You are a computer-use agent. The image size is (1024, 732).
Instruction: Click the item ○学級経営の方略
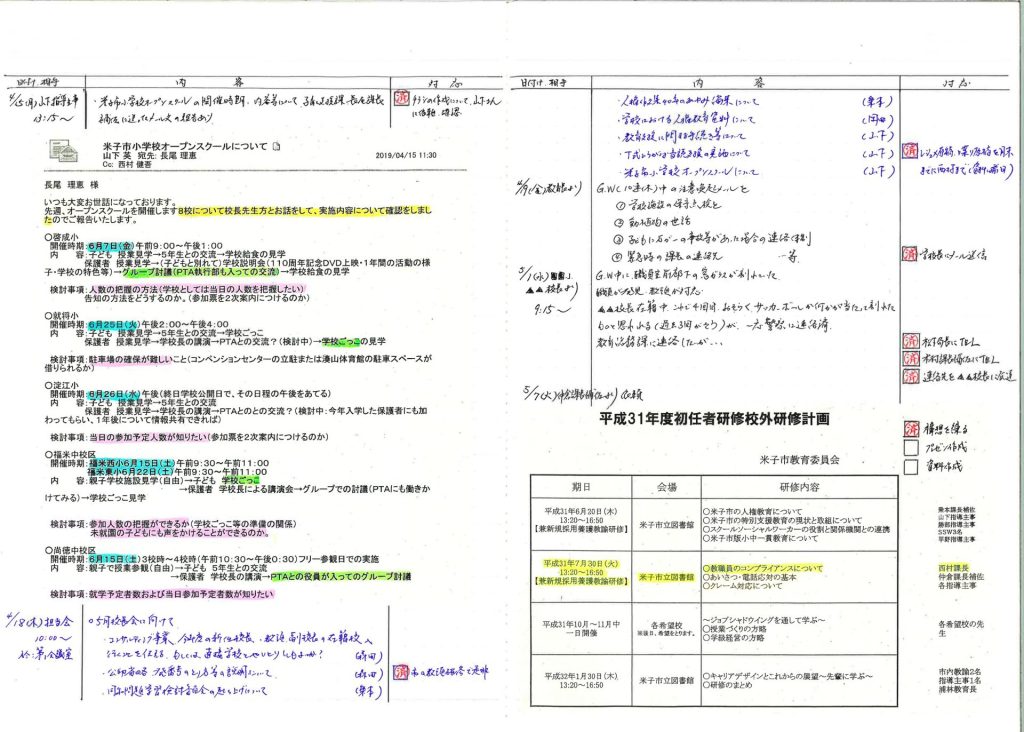click(x=733, y=638)
